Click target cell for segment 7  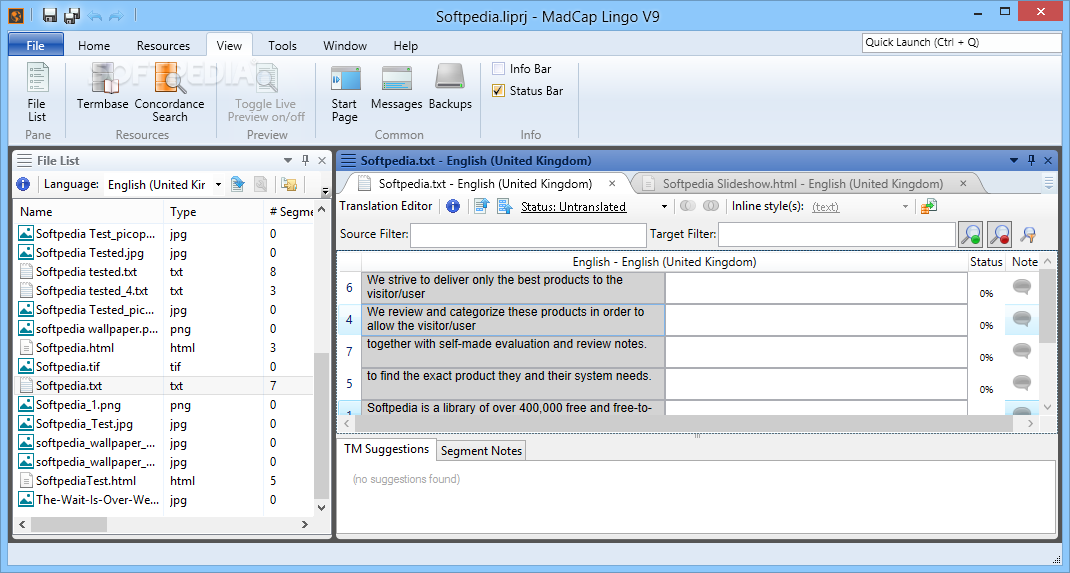click(x=816, y=352)
